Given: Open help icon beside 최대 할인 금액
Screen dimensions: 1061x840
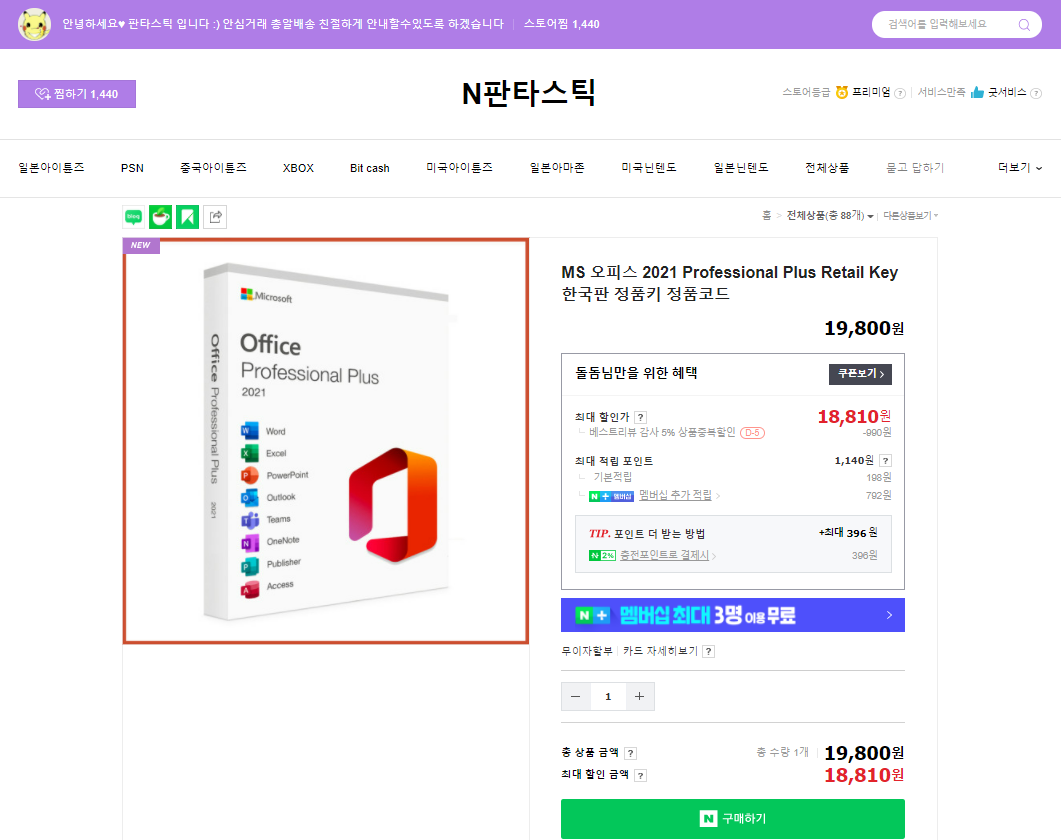Looking at the screenshot, I should (x=641, y=776).
